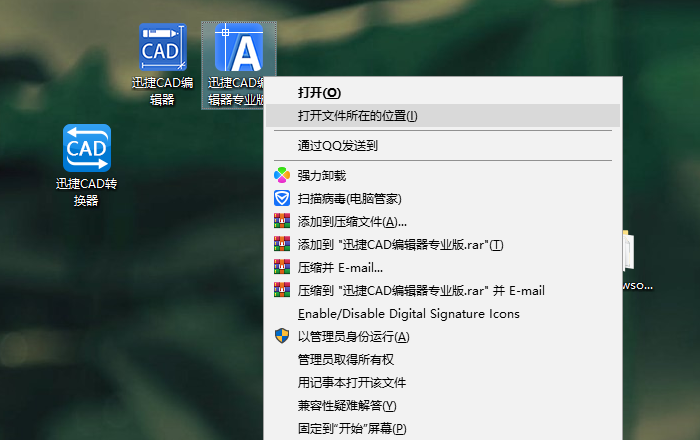This screenshot has height=440, width=700.
Task: Choose 用记事本打开该文件 menu entry
Action: click(442, 383)
